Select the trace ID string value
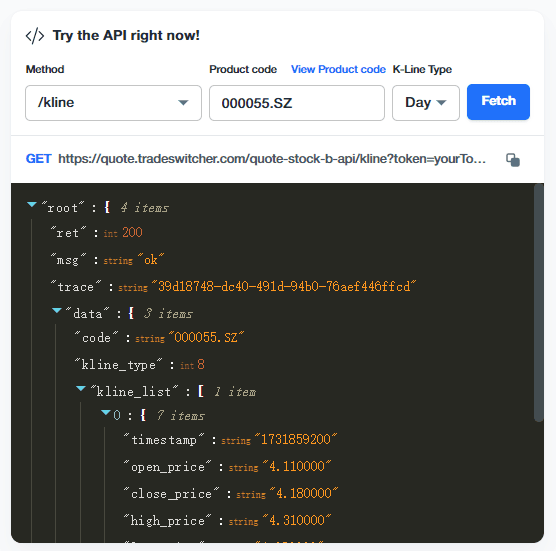 pos(284,286)
